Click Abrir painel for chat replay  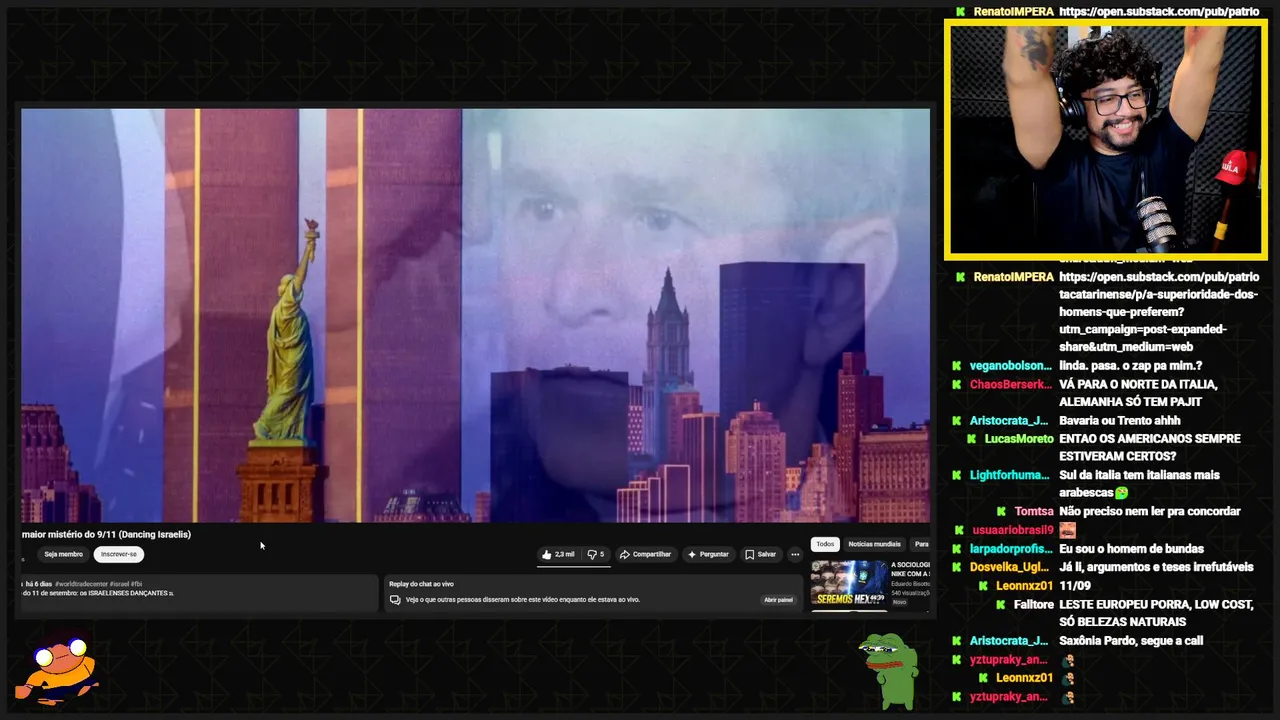pyautogui.click(x=778, y=600)
